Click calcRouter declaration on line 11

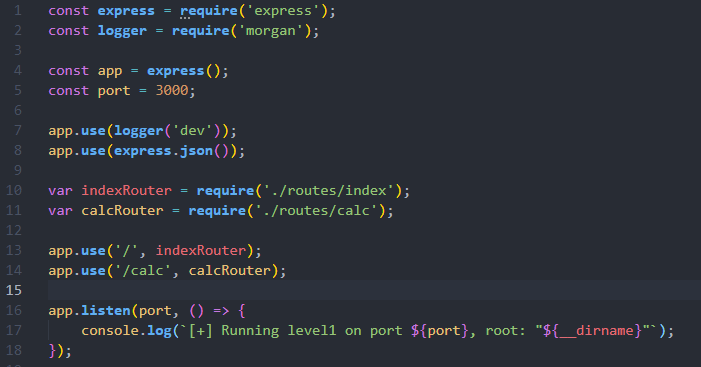(122, 211)
